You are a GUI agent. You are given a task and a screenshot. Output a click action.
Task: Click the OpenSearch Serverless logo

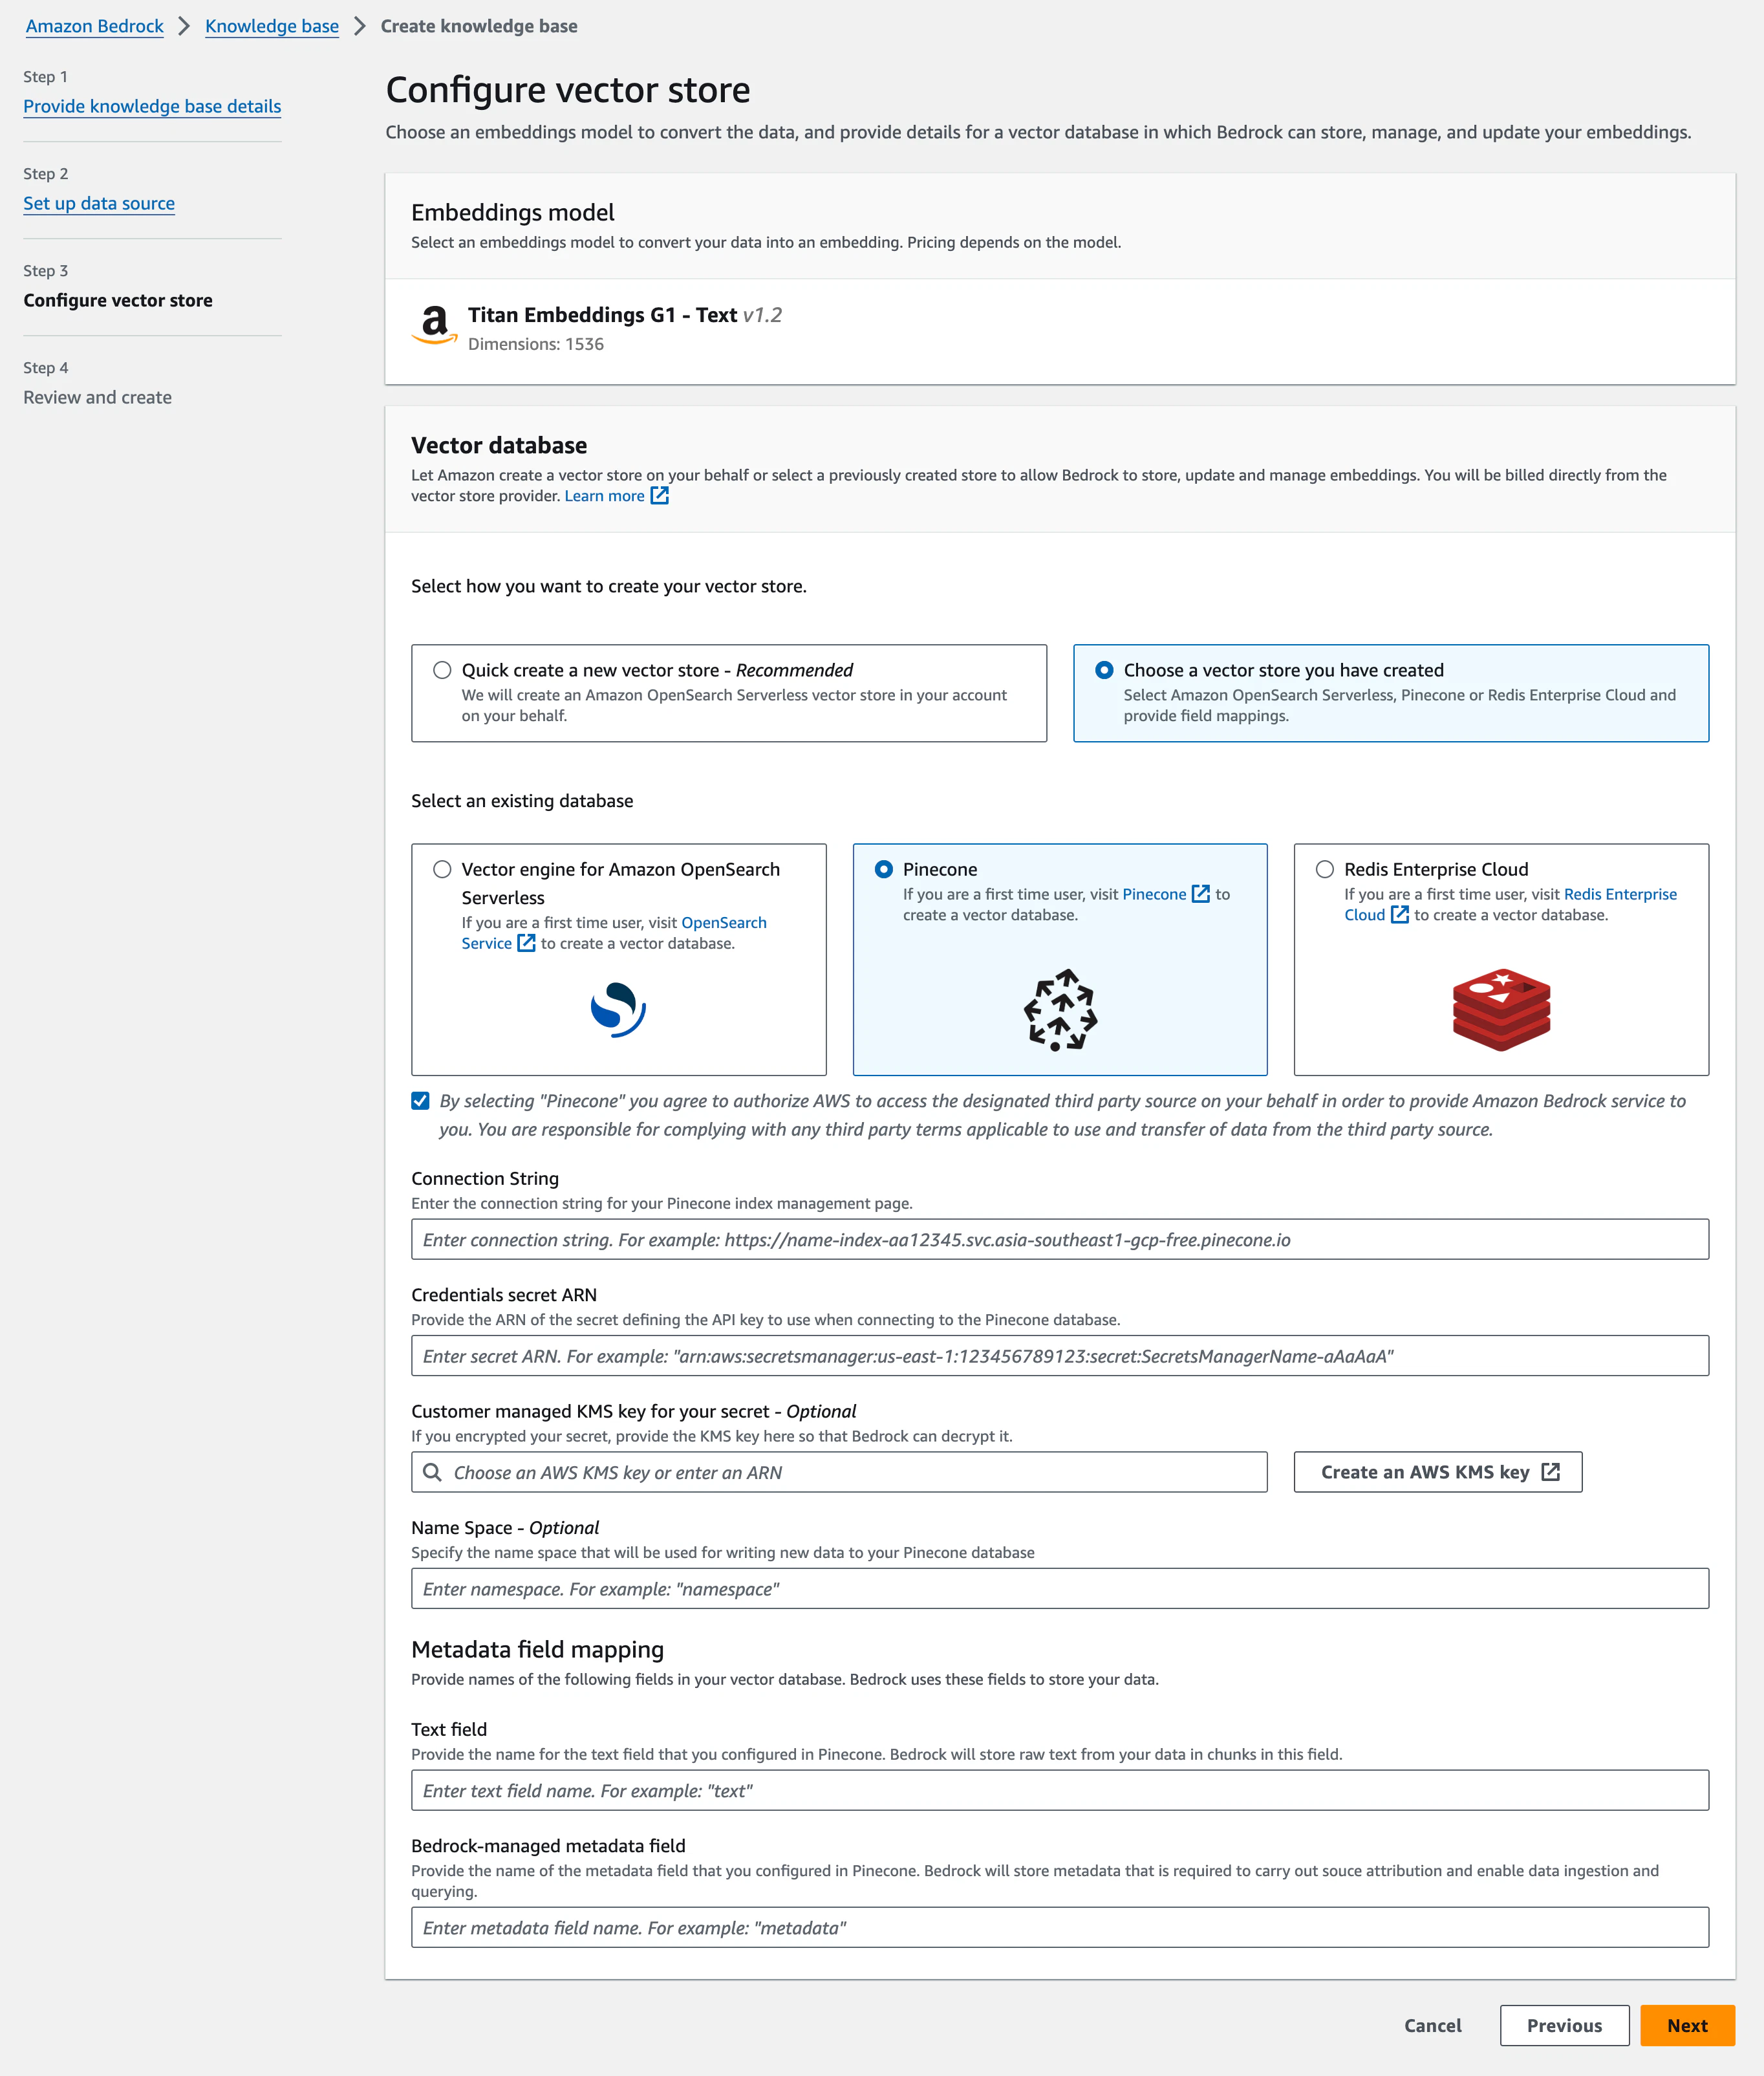click(x=618, y=1009)
